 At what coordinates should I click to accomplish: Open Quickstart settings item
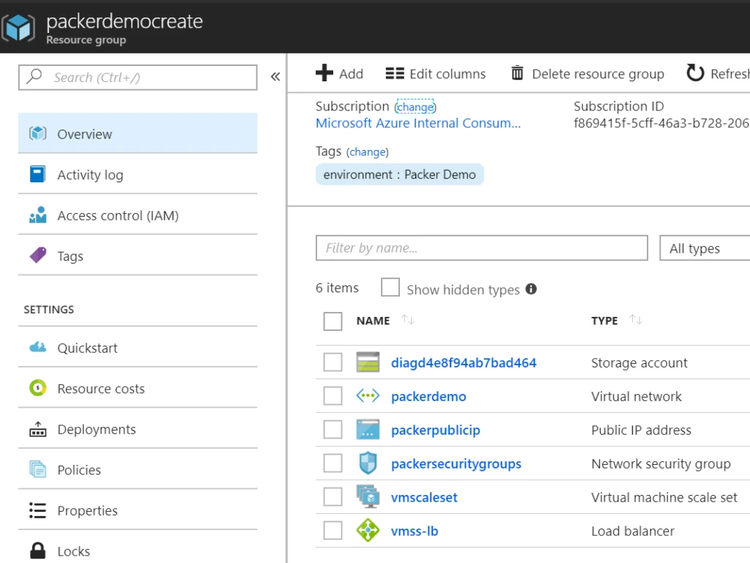click(138, 347)
